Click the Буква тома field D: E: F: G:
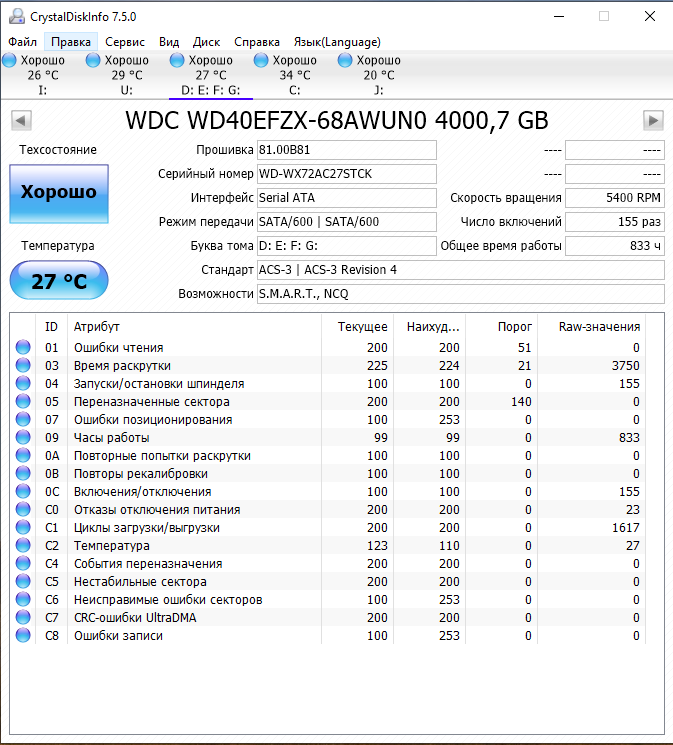Image resolution: width=673 pixels, height=745 pixels. point(346,246)
